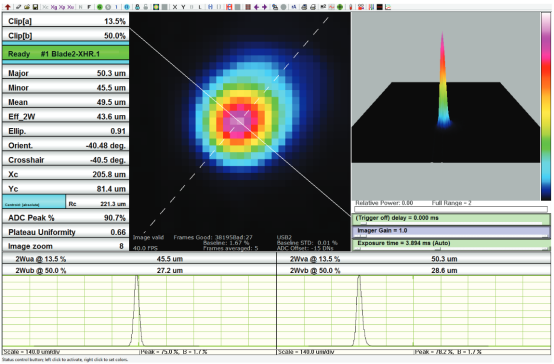This screenshot has height=364, width=554.
Task: Toggle the Y profile toolbar letter
Action: tap(183, 7)
